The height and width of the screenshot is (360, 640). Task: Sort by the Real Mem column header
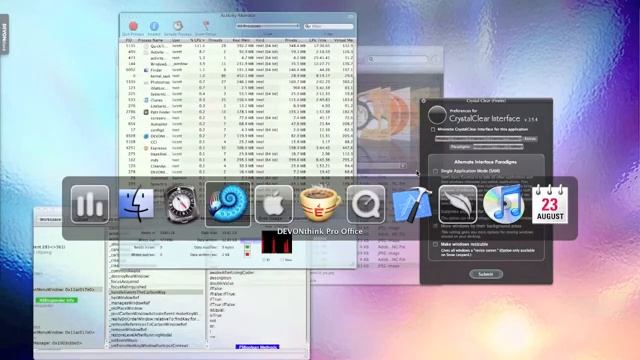[x=241, y=40]
